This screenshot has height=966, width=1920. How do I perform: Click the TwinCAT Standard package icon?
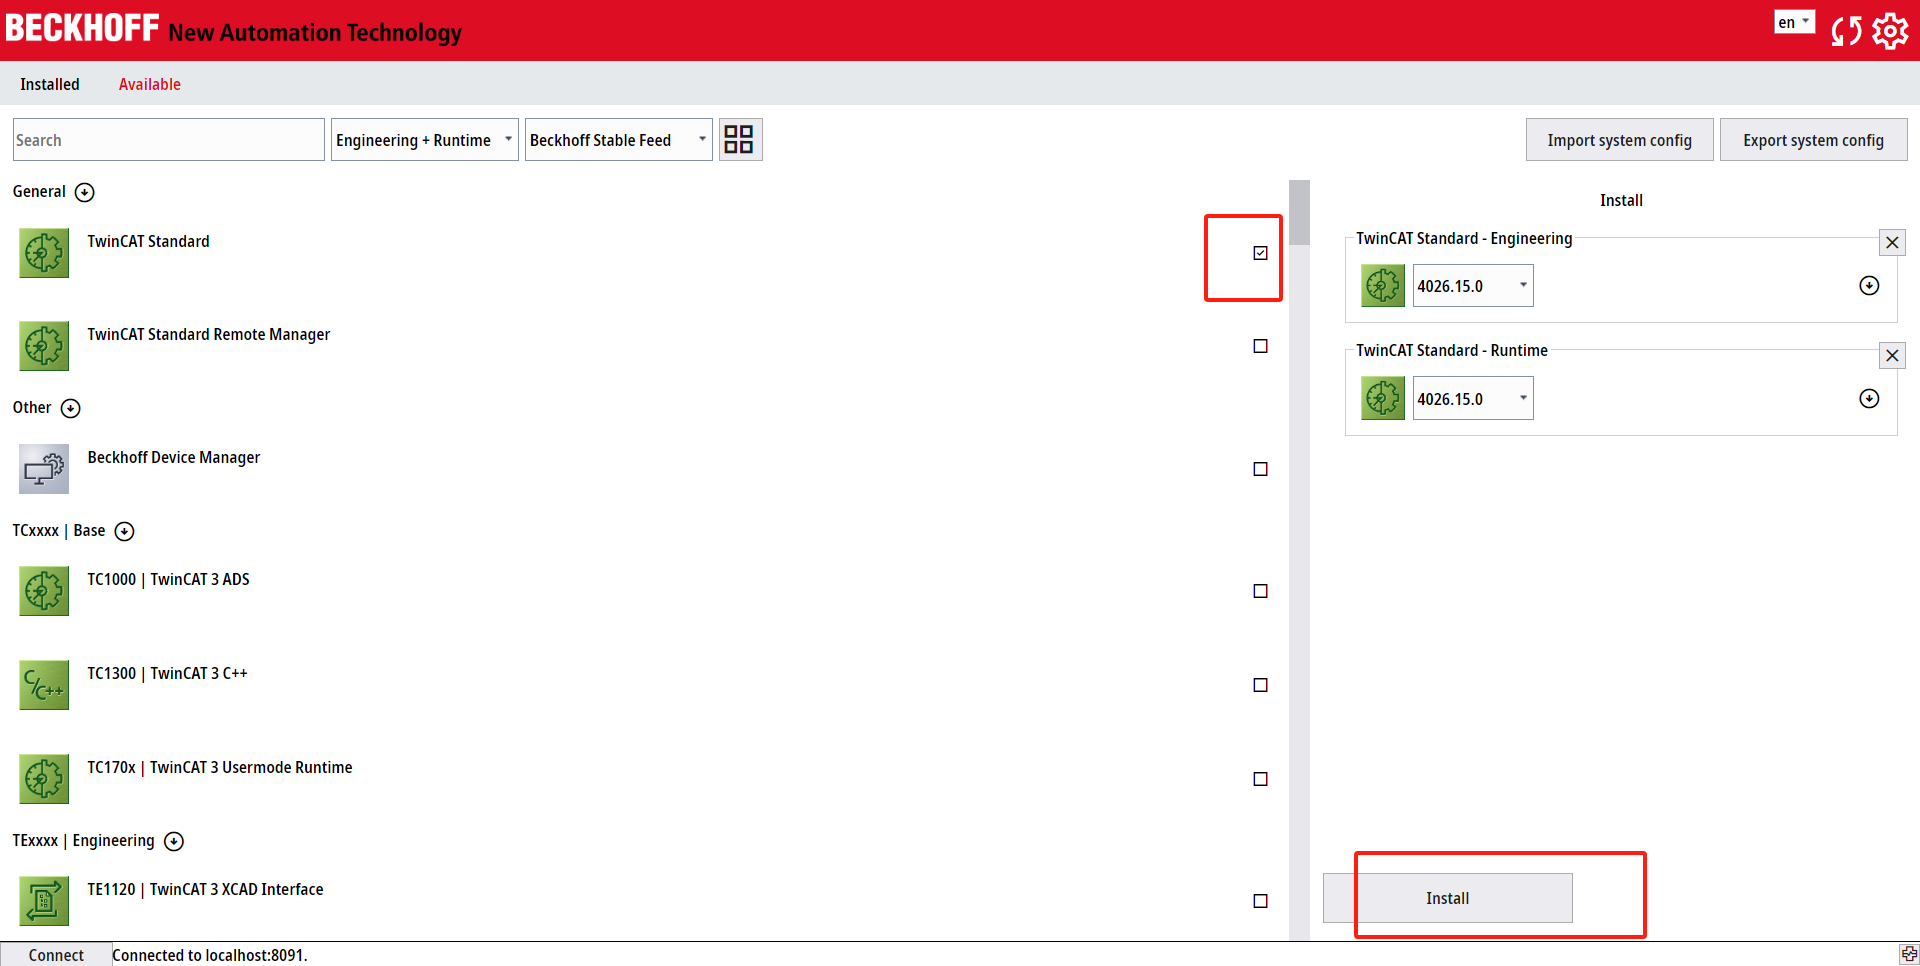[x=44, y=252]
